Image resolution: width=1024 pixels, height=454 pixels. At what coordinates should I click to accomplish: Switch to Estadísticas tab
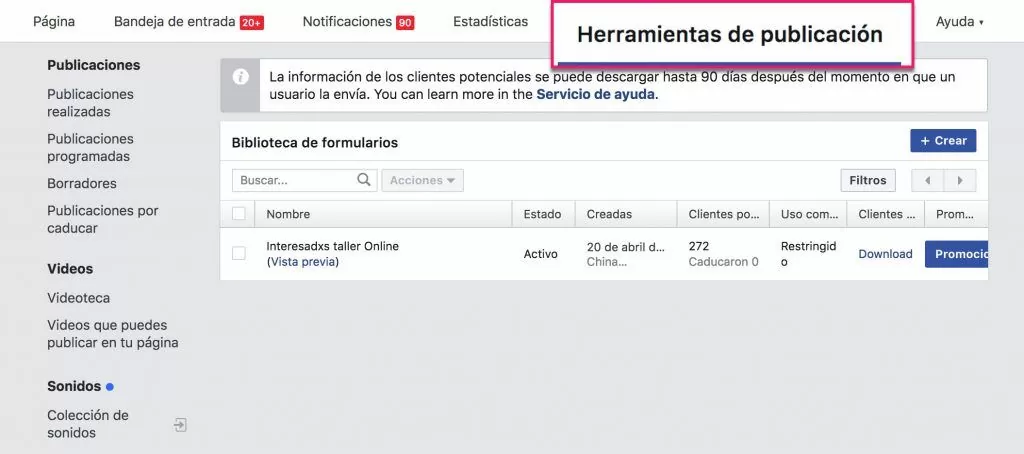(490, 22)
